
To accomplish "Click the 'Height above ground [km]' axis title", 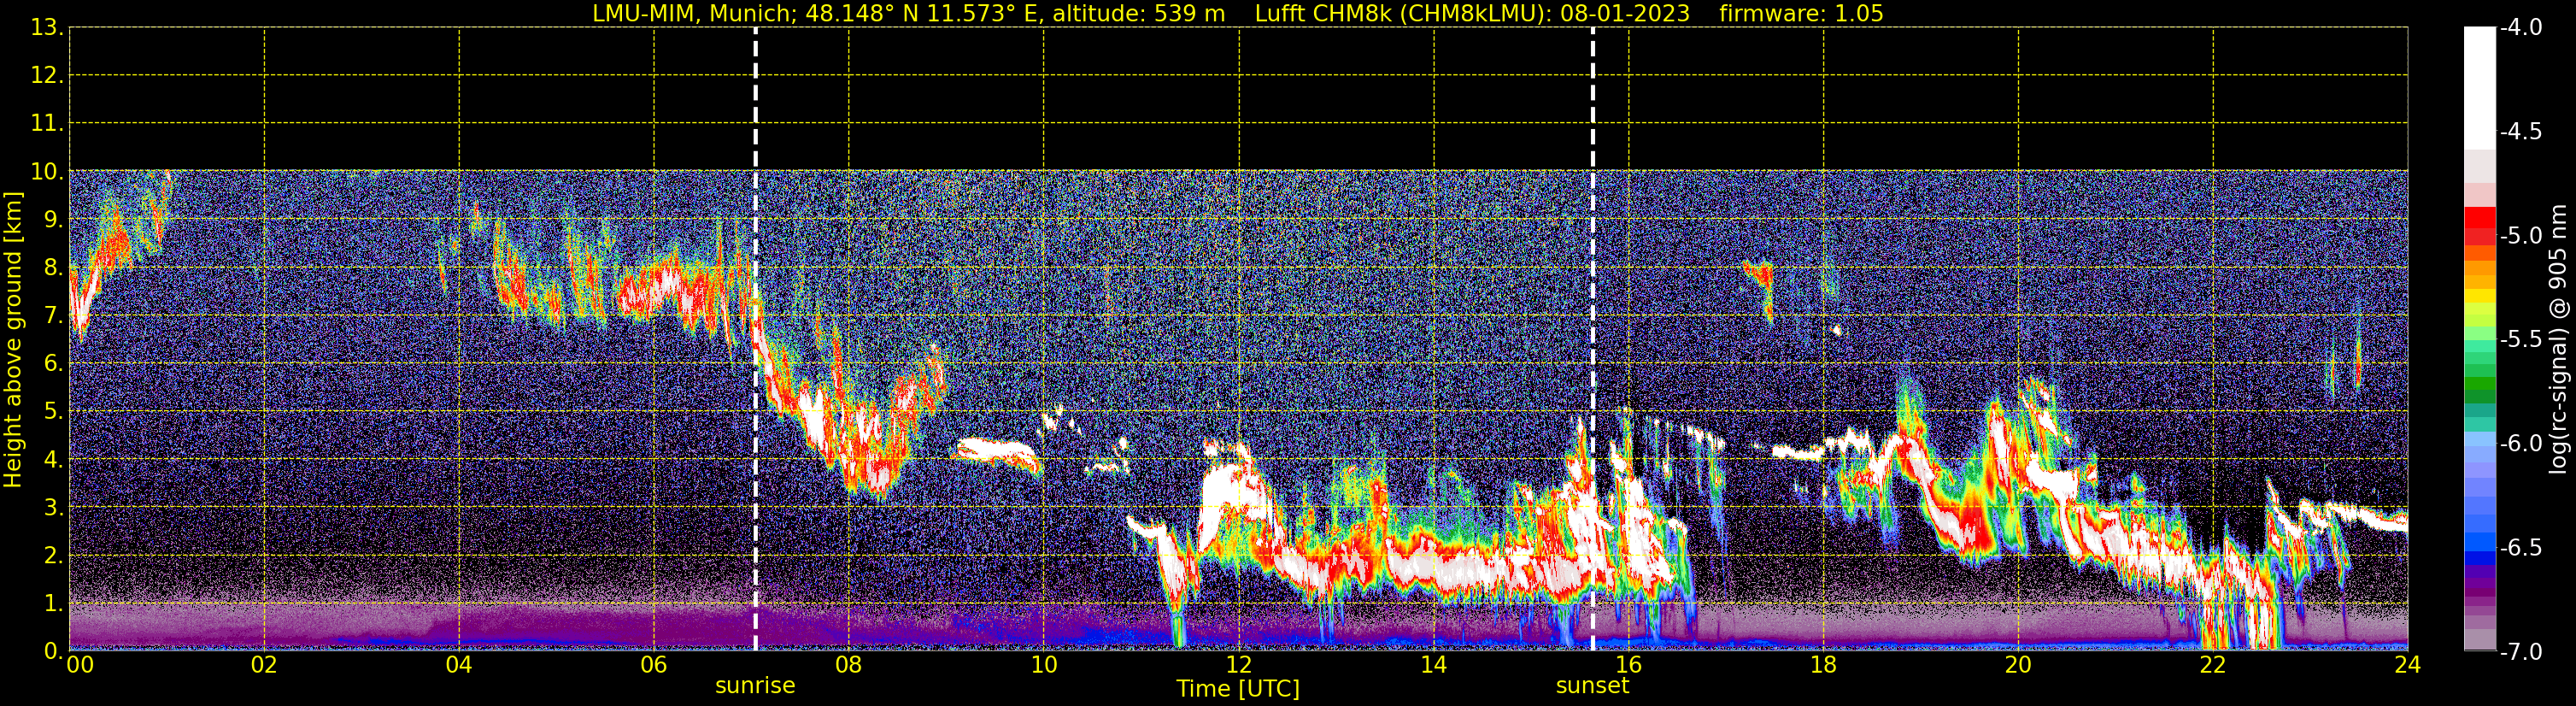I will pyautogui.click(x=13, y=340).
